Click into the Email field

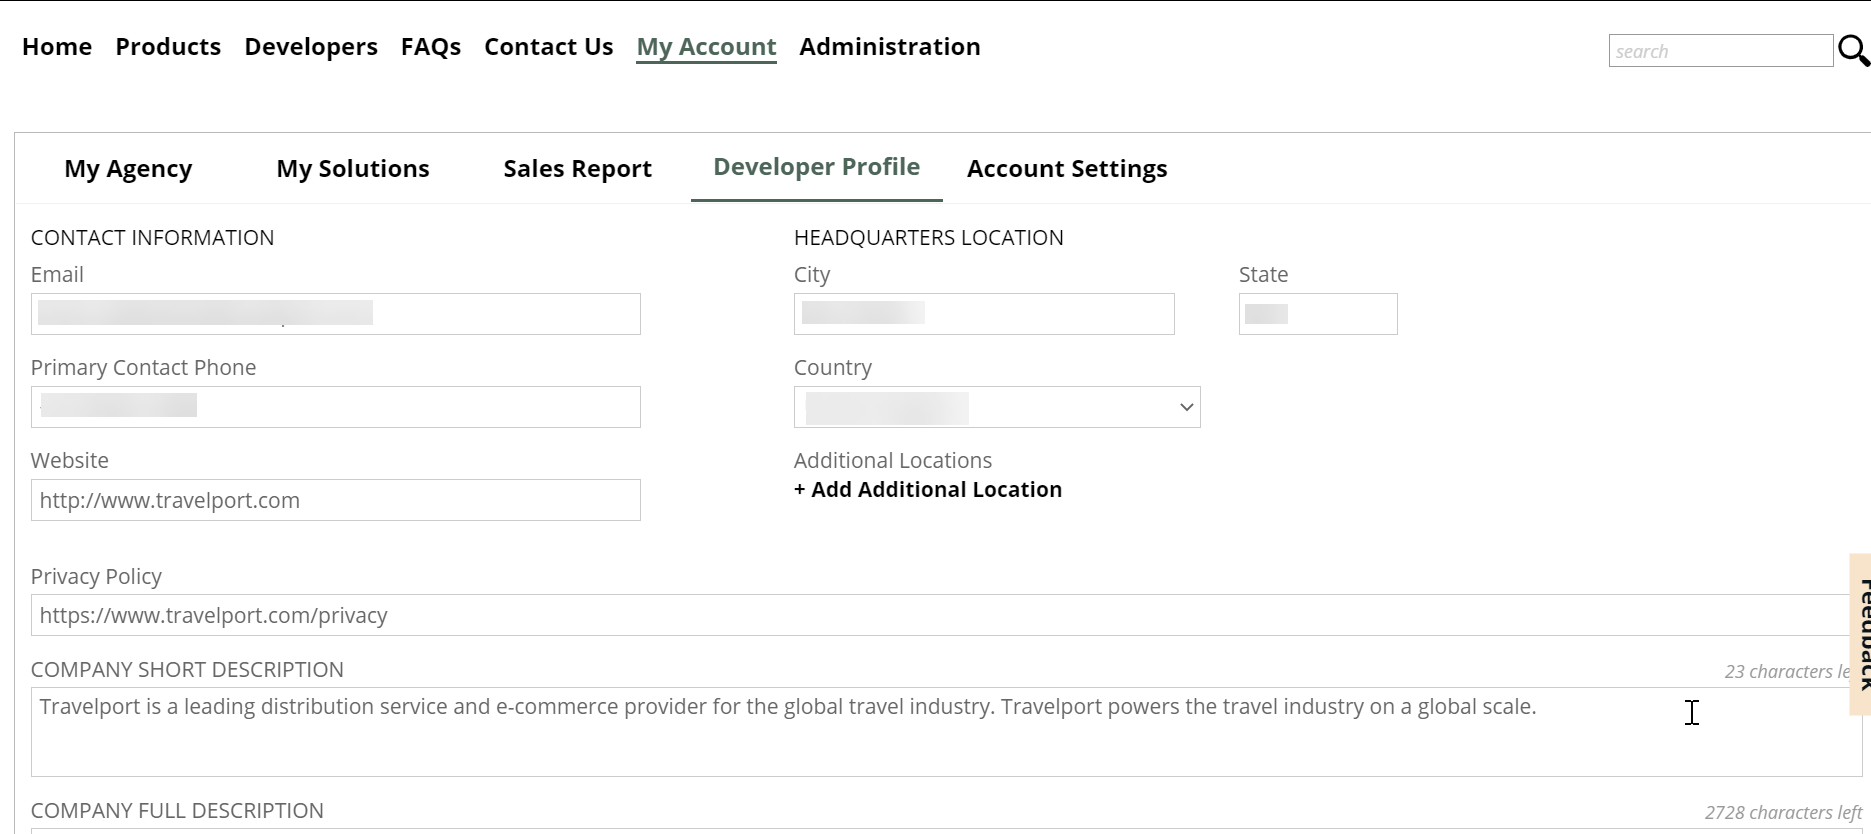click(x=336, y=314)
